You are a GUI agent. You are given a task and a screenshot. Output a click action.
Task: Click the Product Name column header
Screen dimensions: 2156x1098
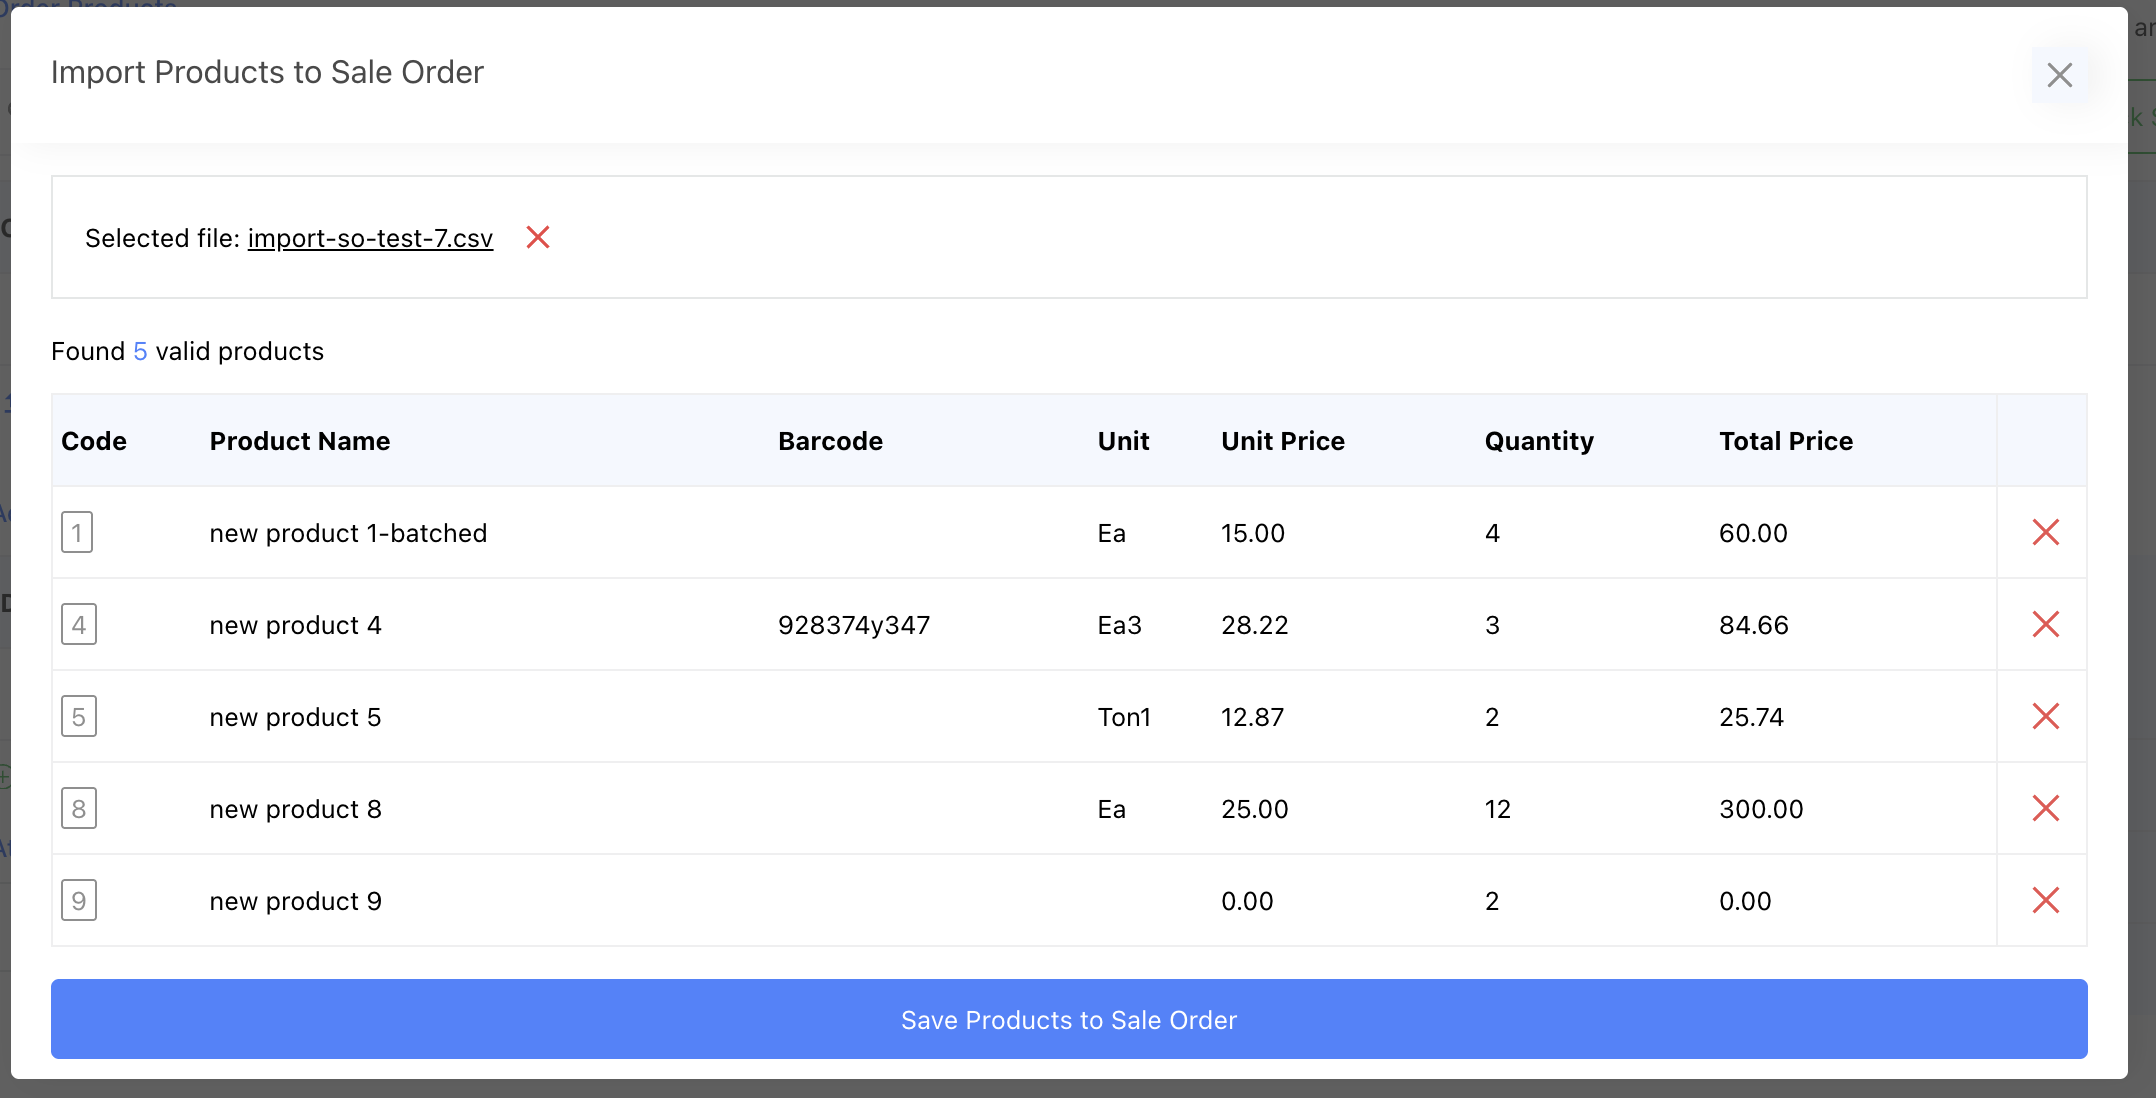click(299, 441)
